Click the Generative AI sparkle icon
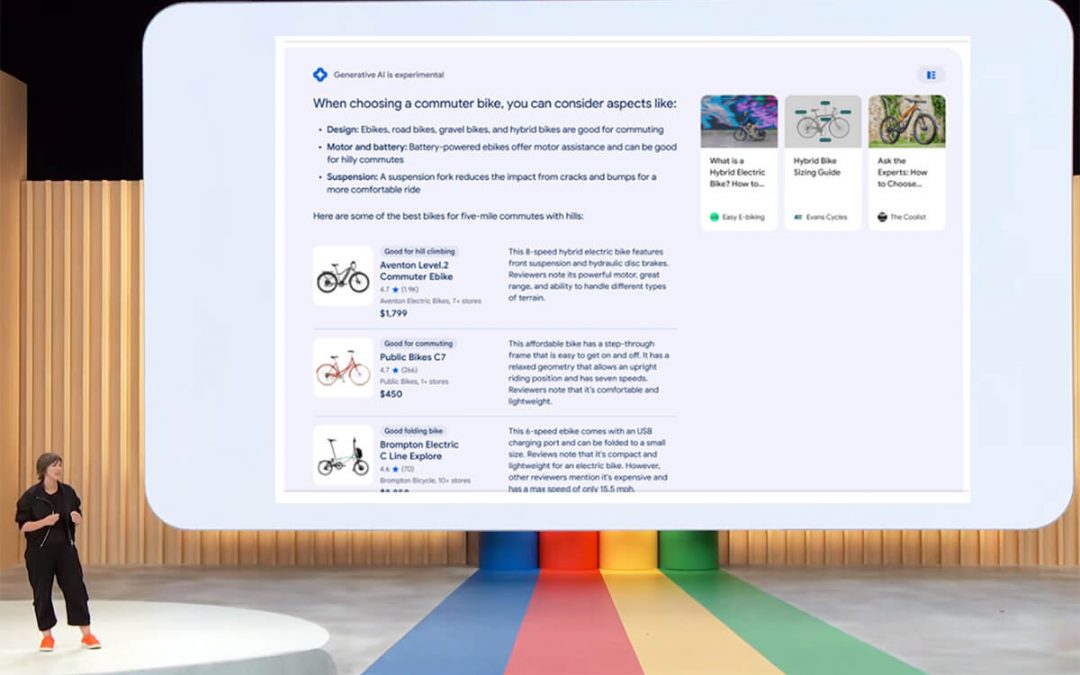 [320, 74]
